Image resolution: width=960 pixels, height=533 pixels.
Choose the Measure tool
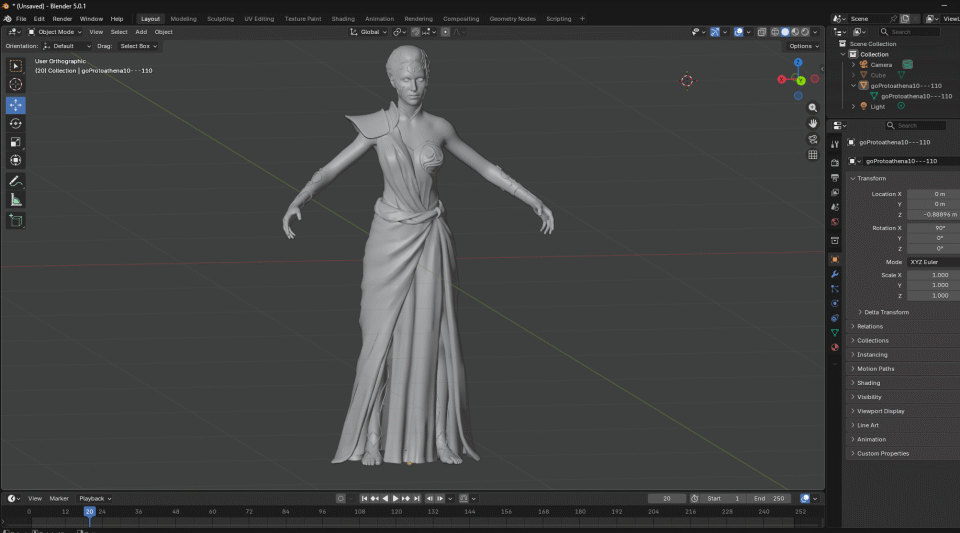pos(16,200)
